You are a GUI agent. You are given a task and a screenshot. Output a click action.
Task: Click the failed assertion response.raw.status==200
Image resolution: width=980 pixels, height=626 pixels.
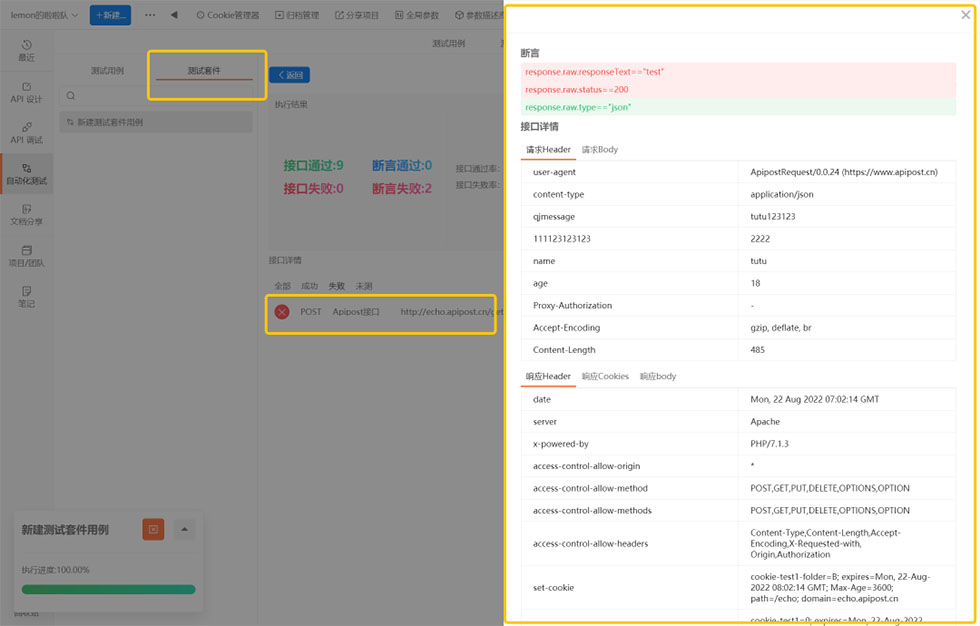click(x=738, y=89)
